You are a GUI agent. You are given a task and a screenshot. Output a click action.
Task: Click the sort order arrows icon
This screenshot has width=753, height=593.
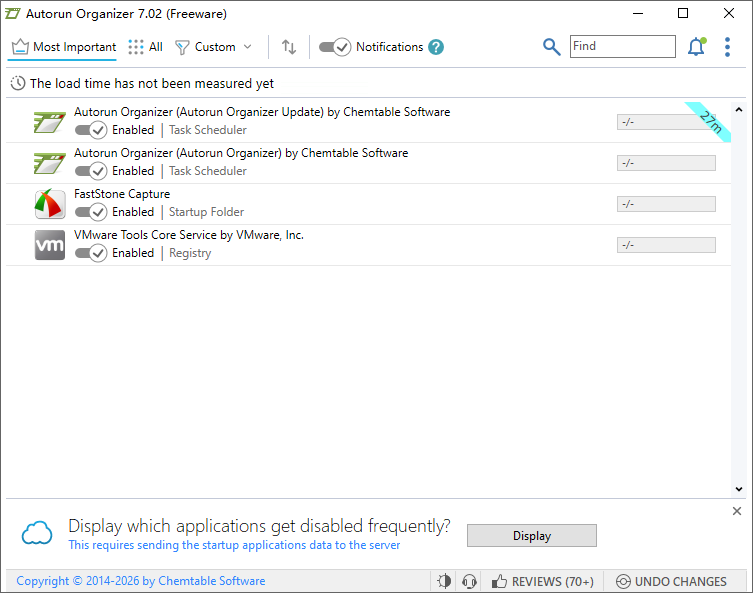click(289, 47)
